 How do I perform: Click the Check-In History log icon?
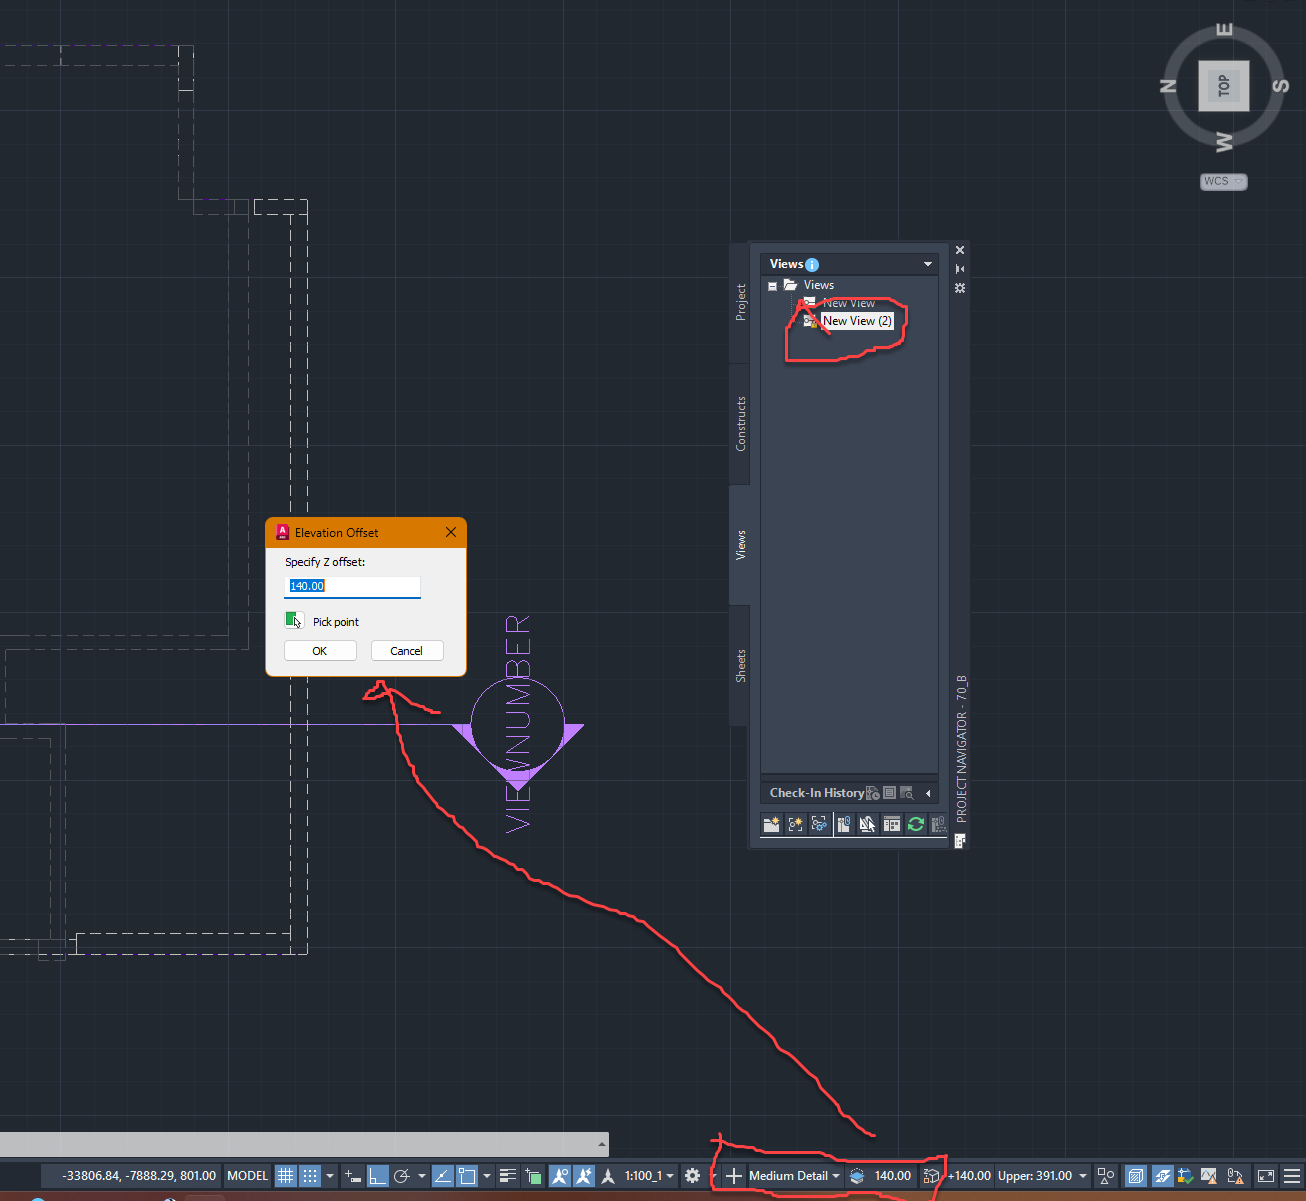tap(889, 792)
